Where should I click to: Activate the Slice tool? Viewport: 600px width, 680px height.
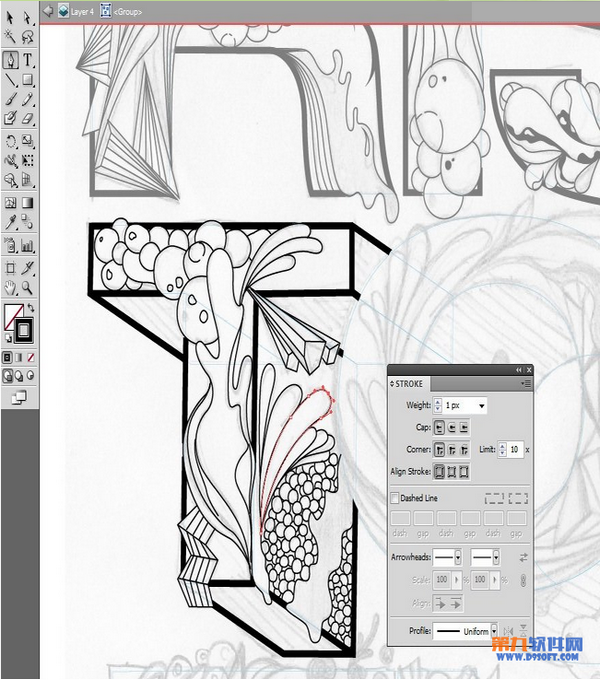[27, 268]
